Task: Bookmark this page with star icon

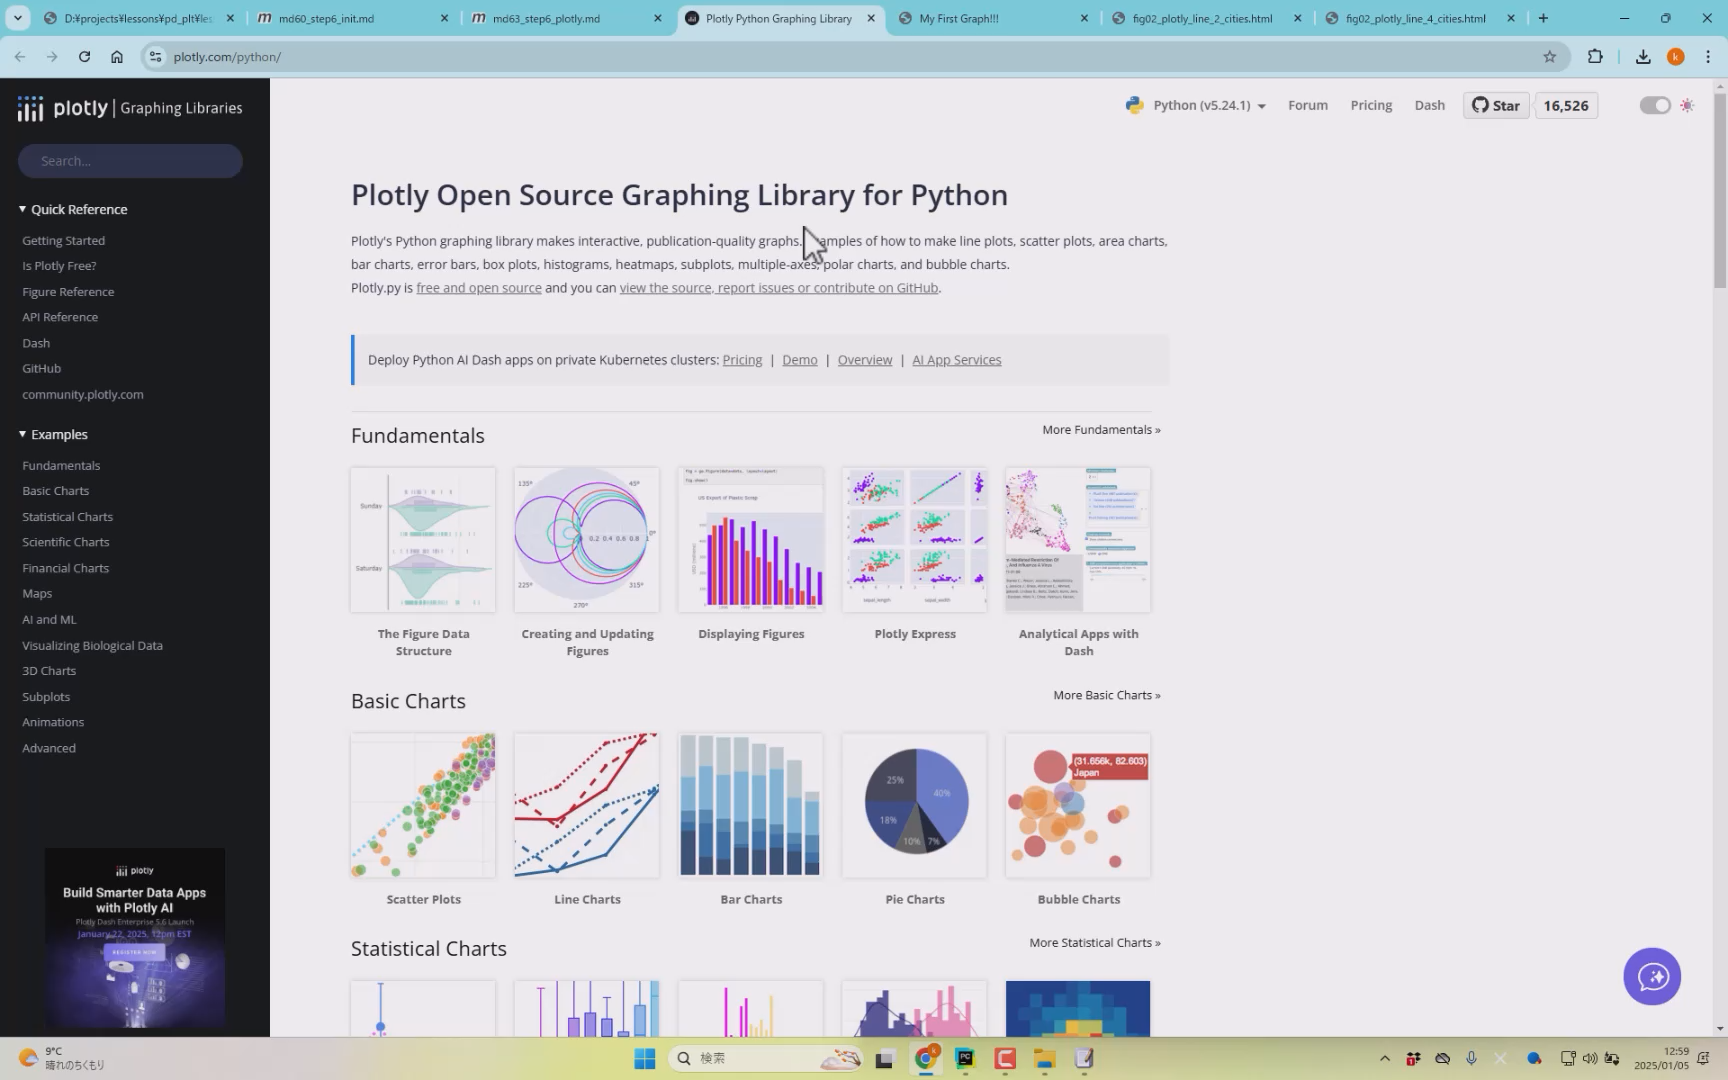Action: click(1549, 57)
